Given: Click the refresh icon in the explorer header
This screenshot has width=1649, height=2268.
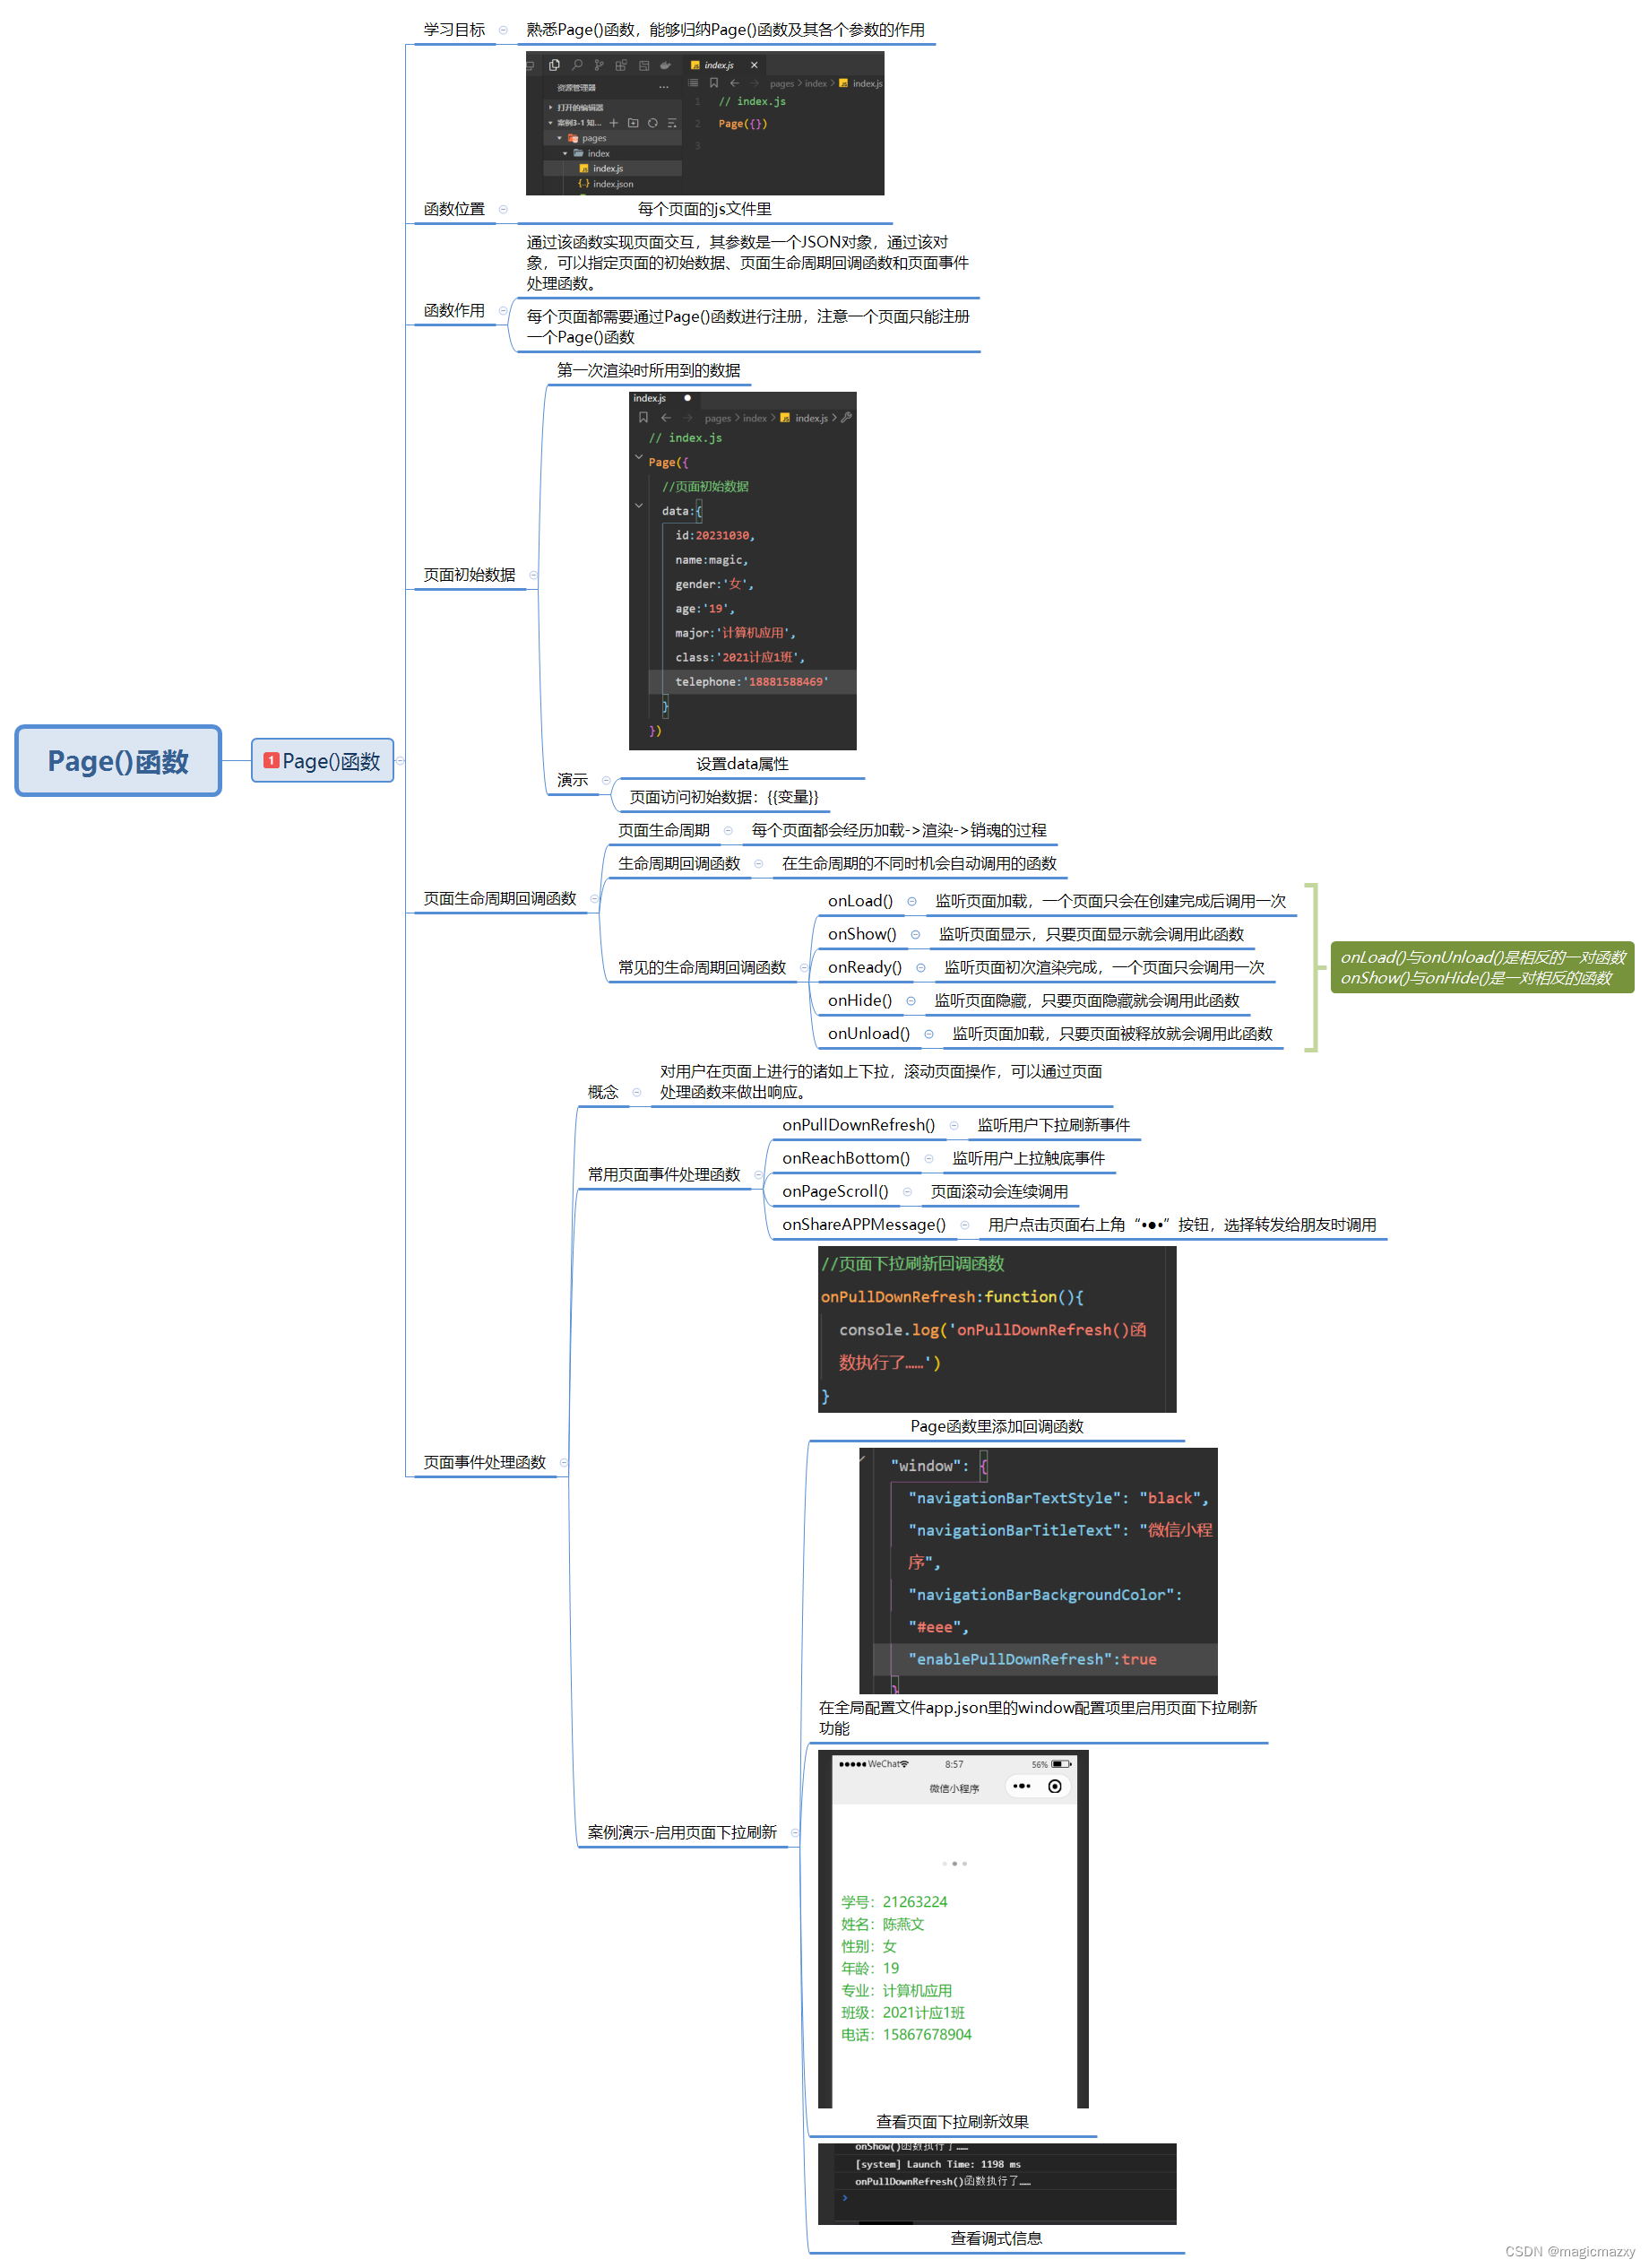Looking at the screenshot, I should click(x=652, y=123).
